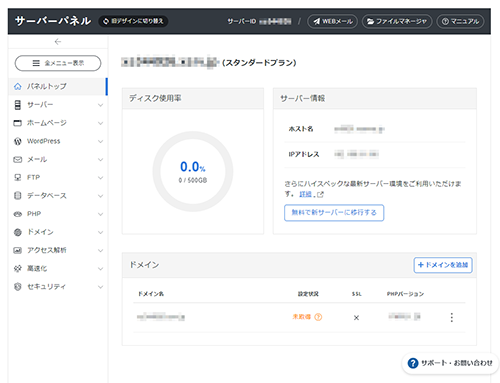Click the SSL status X mark
This screenshot has width=500, height=383.
pos(356,318)
